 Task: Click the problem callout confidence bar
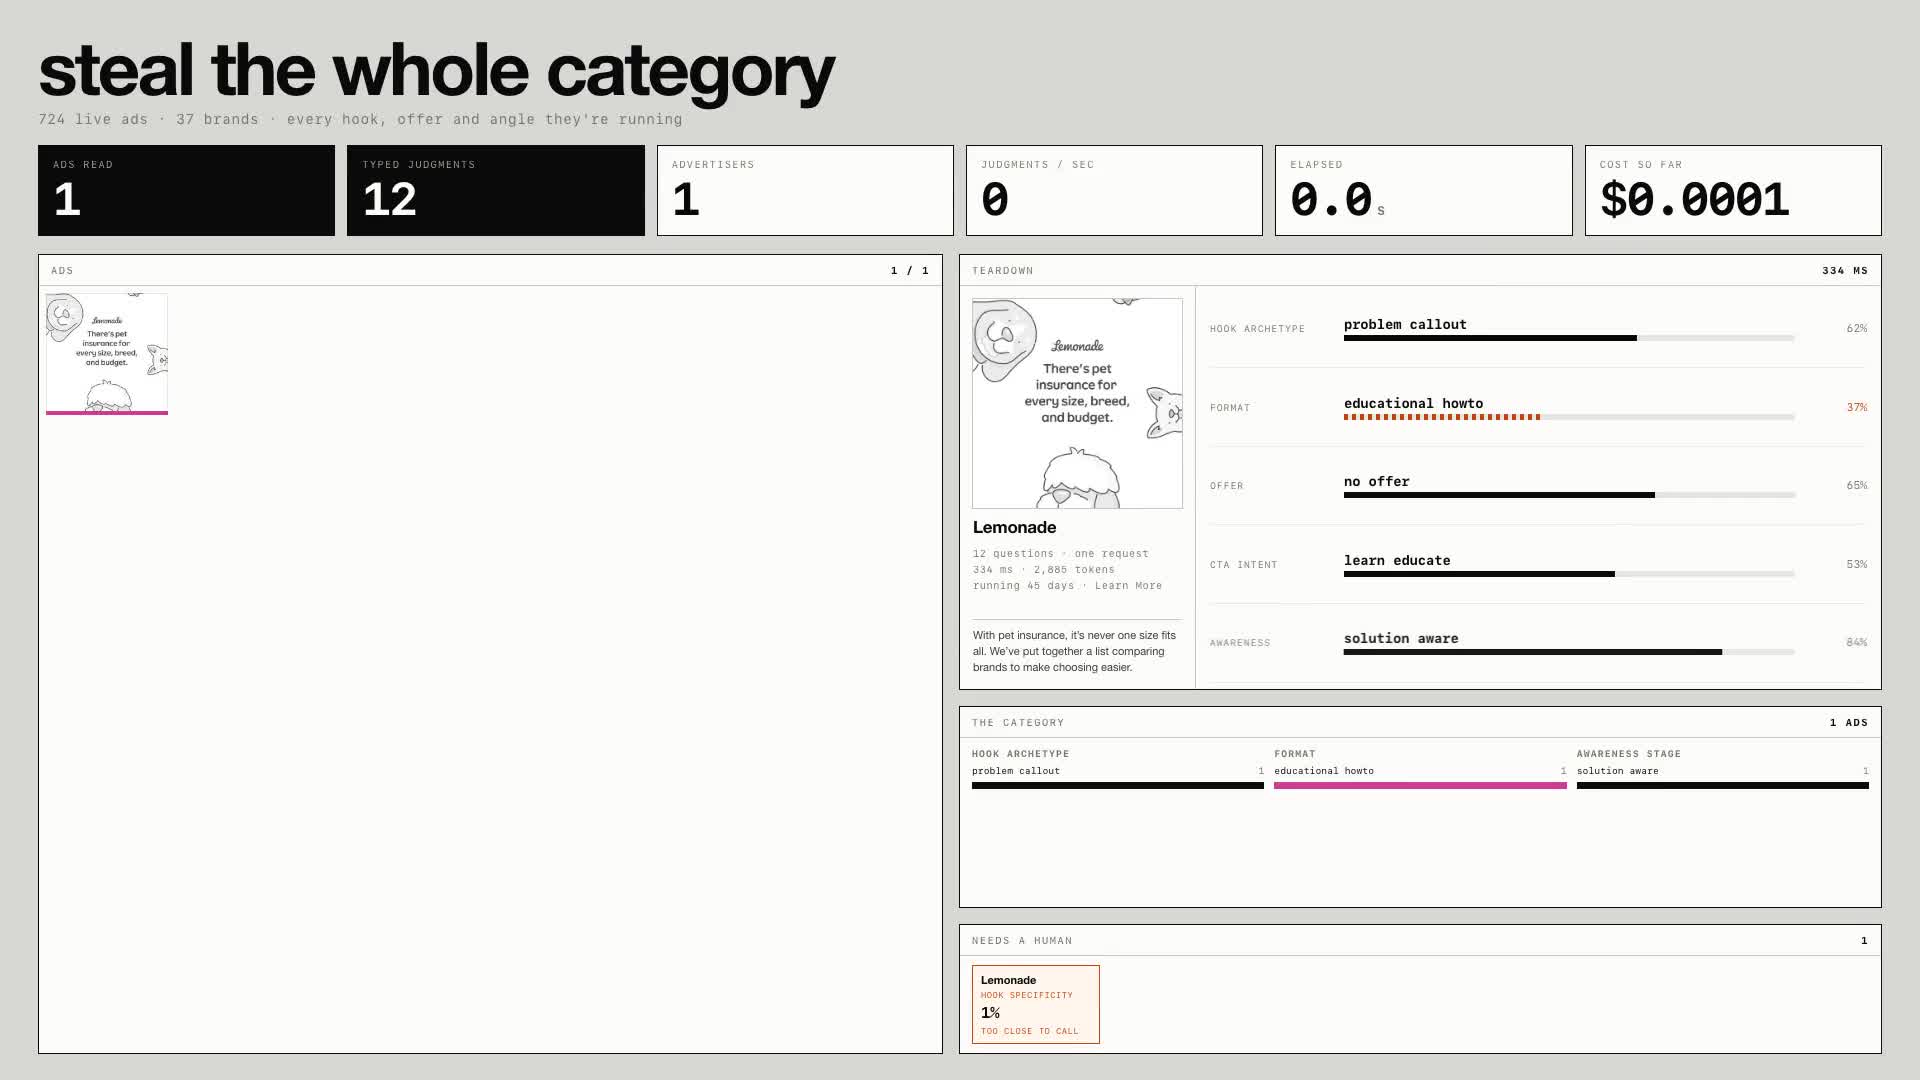pyautogui.click(x=1569, y=338)
